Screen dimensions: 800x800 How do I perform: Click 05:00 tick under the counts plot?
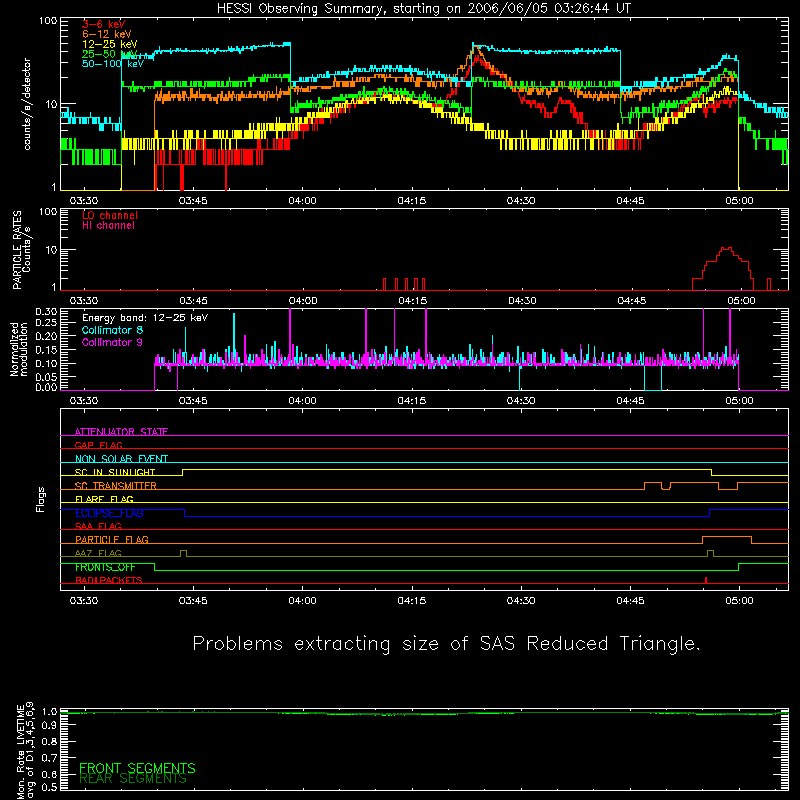pyautogui.click(x=739, y=201)
